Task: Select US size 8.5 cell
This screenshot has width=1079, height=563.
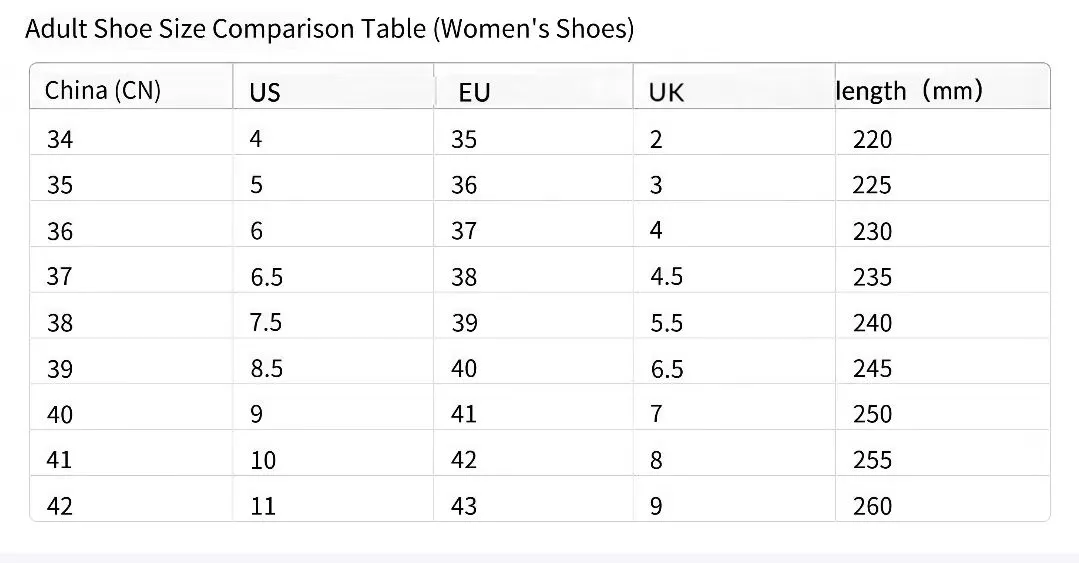Action: [267, 369]
